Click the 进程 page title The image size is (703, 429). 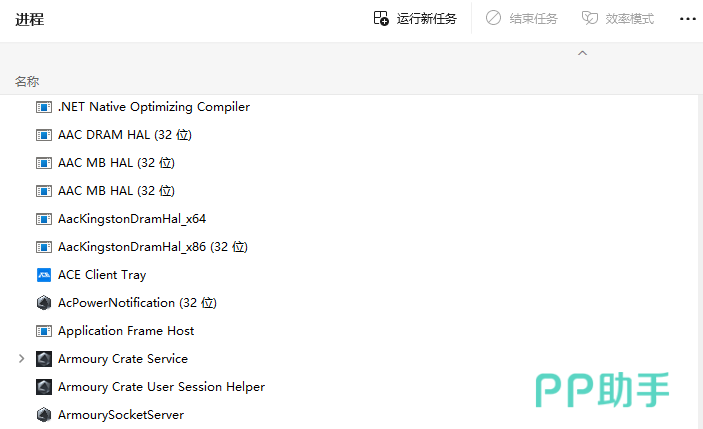[x=29, y=19]
